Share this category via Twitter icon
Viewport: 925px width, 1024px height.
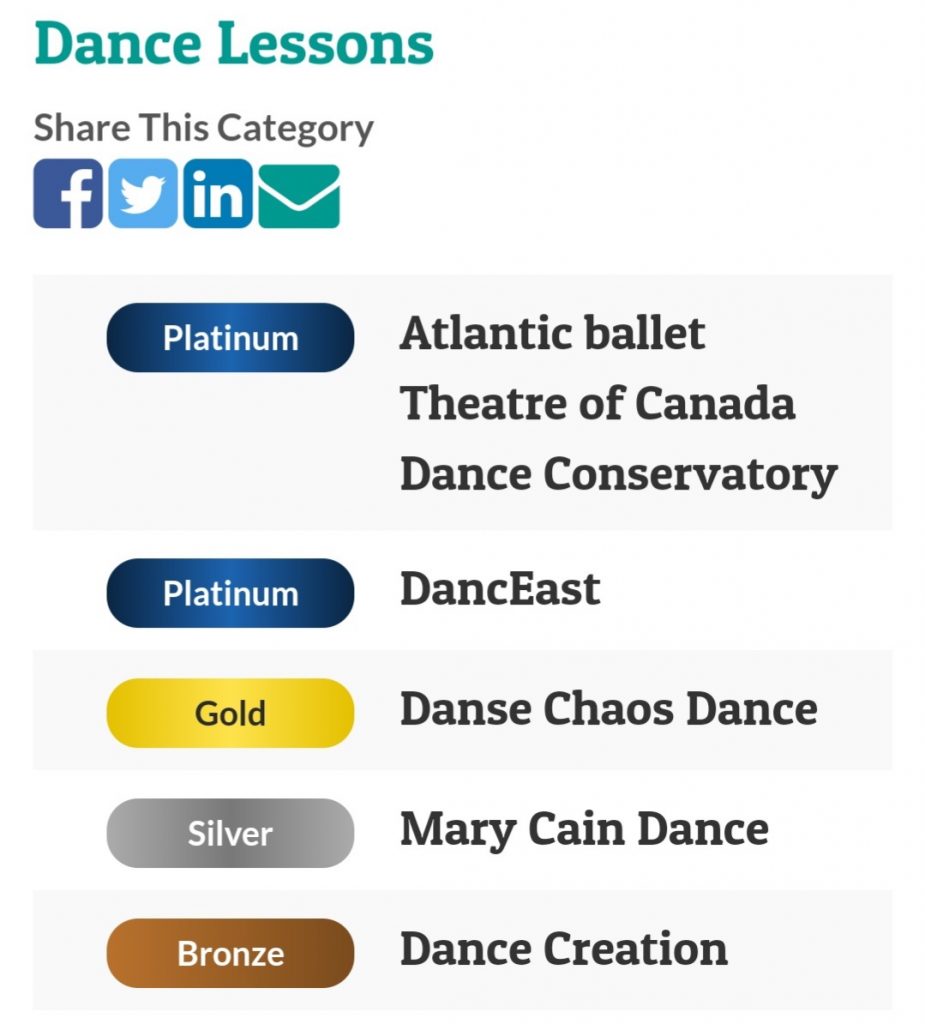pos(143,194)
